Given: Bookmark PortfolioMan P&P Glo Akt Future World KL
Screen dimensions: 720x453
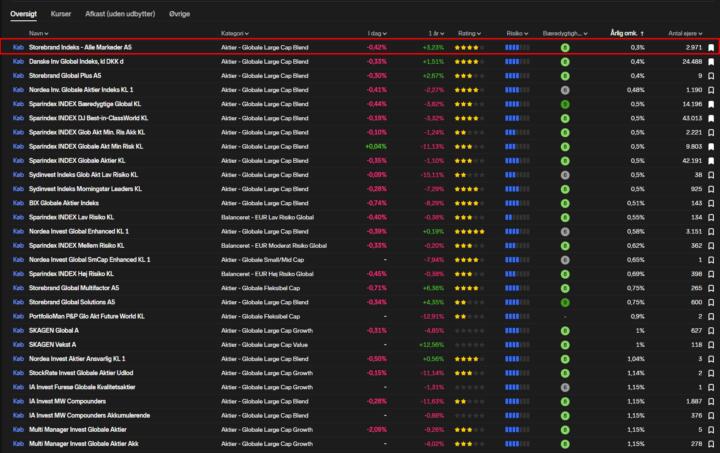Looking at the screenshot, I should 711,316.
